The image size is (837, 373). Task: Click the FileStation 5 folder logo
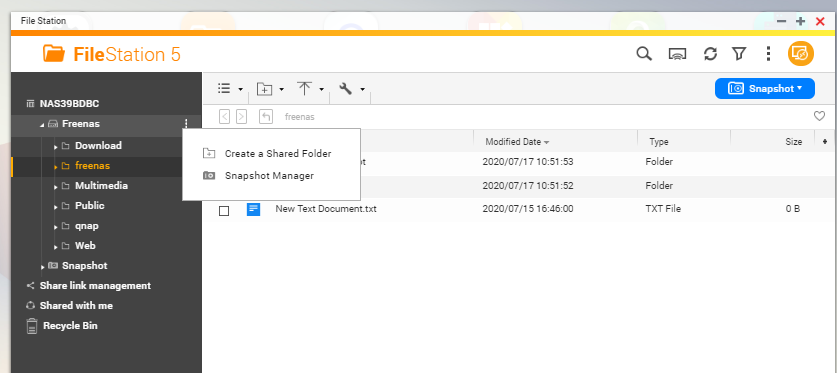[x=54, y=53]
